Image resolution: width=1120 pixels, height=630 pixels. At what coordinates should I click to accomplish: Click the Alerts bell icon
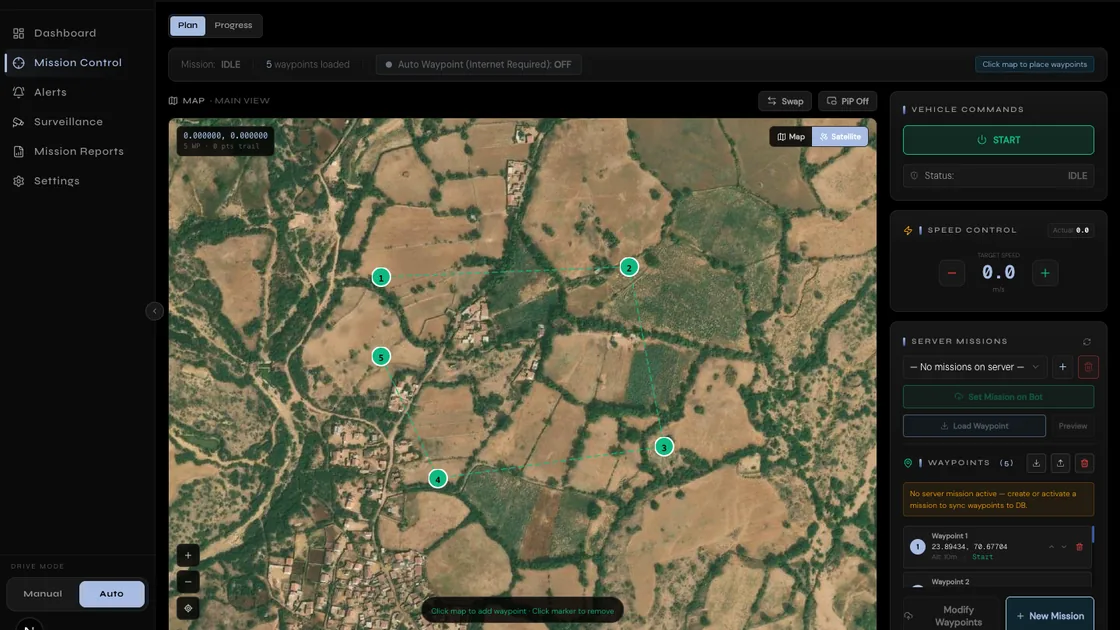pos(19,92)
